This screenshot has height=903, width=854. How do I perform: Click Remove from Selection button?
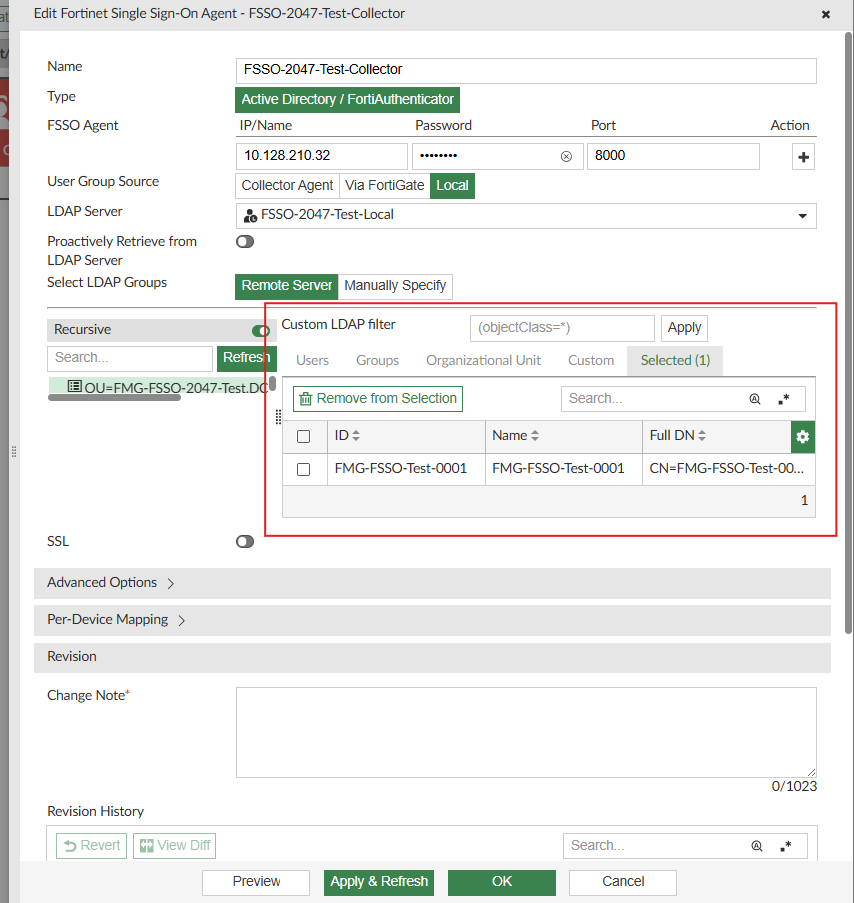pyautogui.click(x=378, y=399)
